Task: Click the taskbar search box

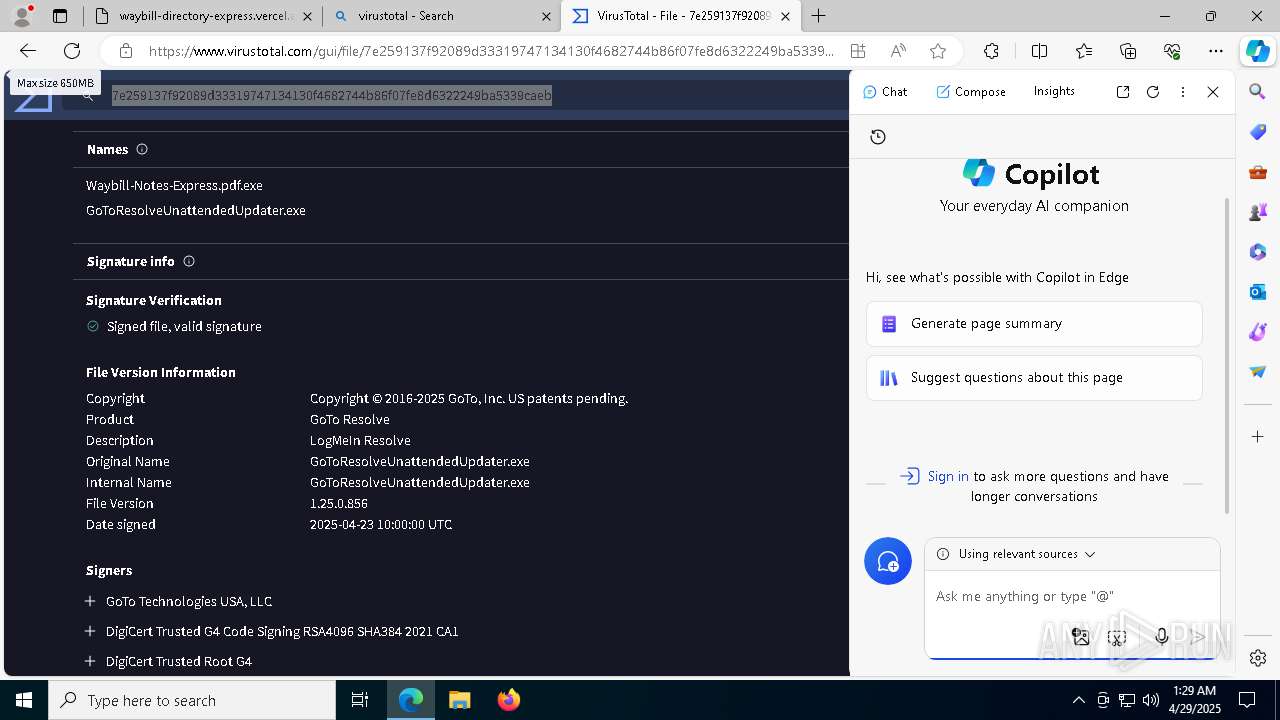Action: 192,700
